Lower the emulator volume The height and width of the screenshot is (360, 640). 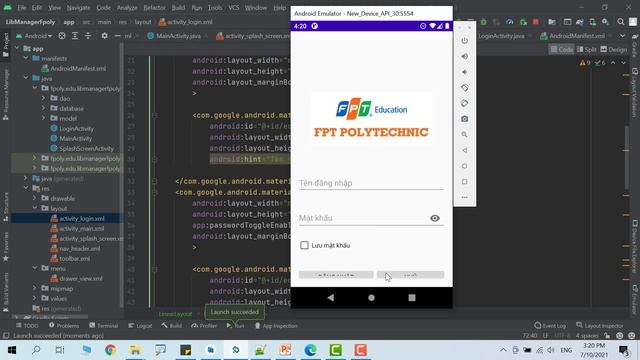click(x=464, y=72)
